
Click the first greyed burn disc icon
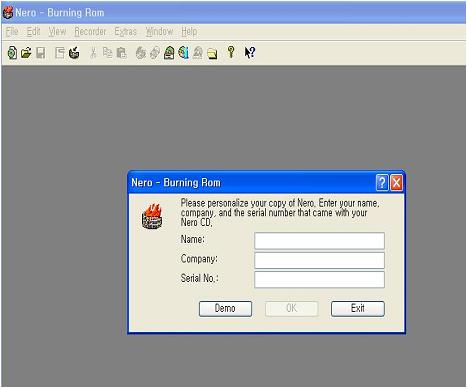click(141, 53)
